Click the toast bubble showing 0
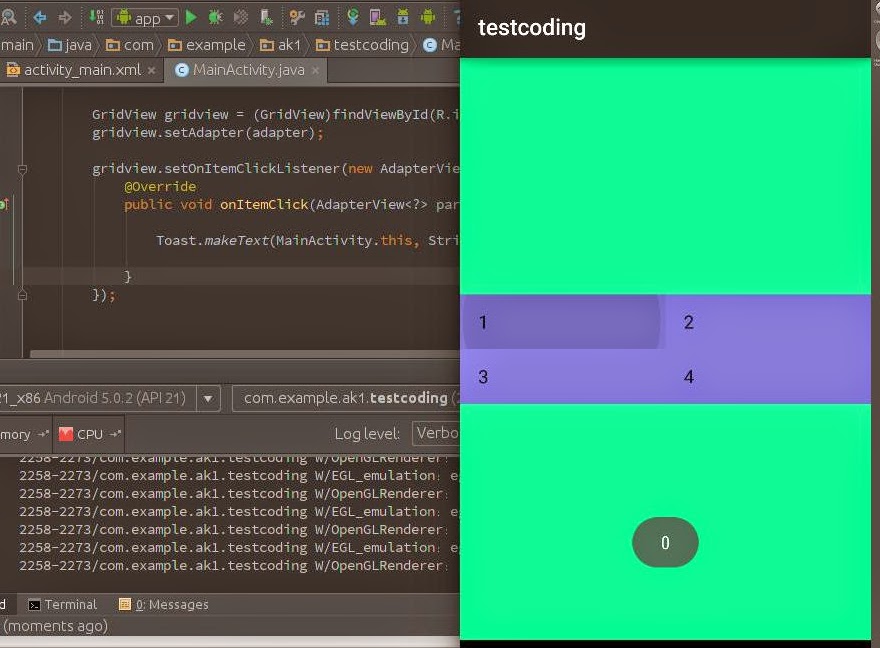This screenshot has width=880, height=648. click(x=665, y=543)
